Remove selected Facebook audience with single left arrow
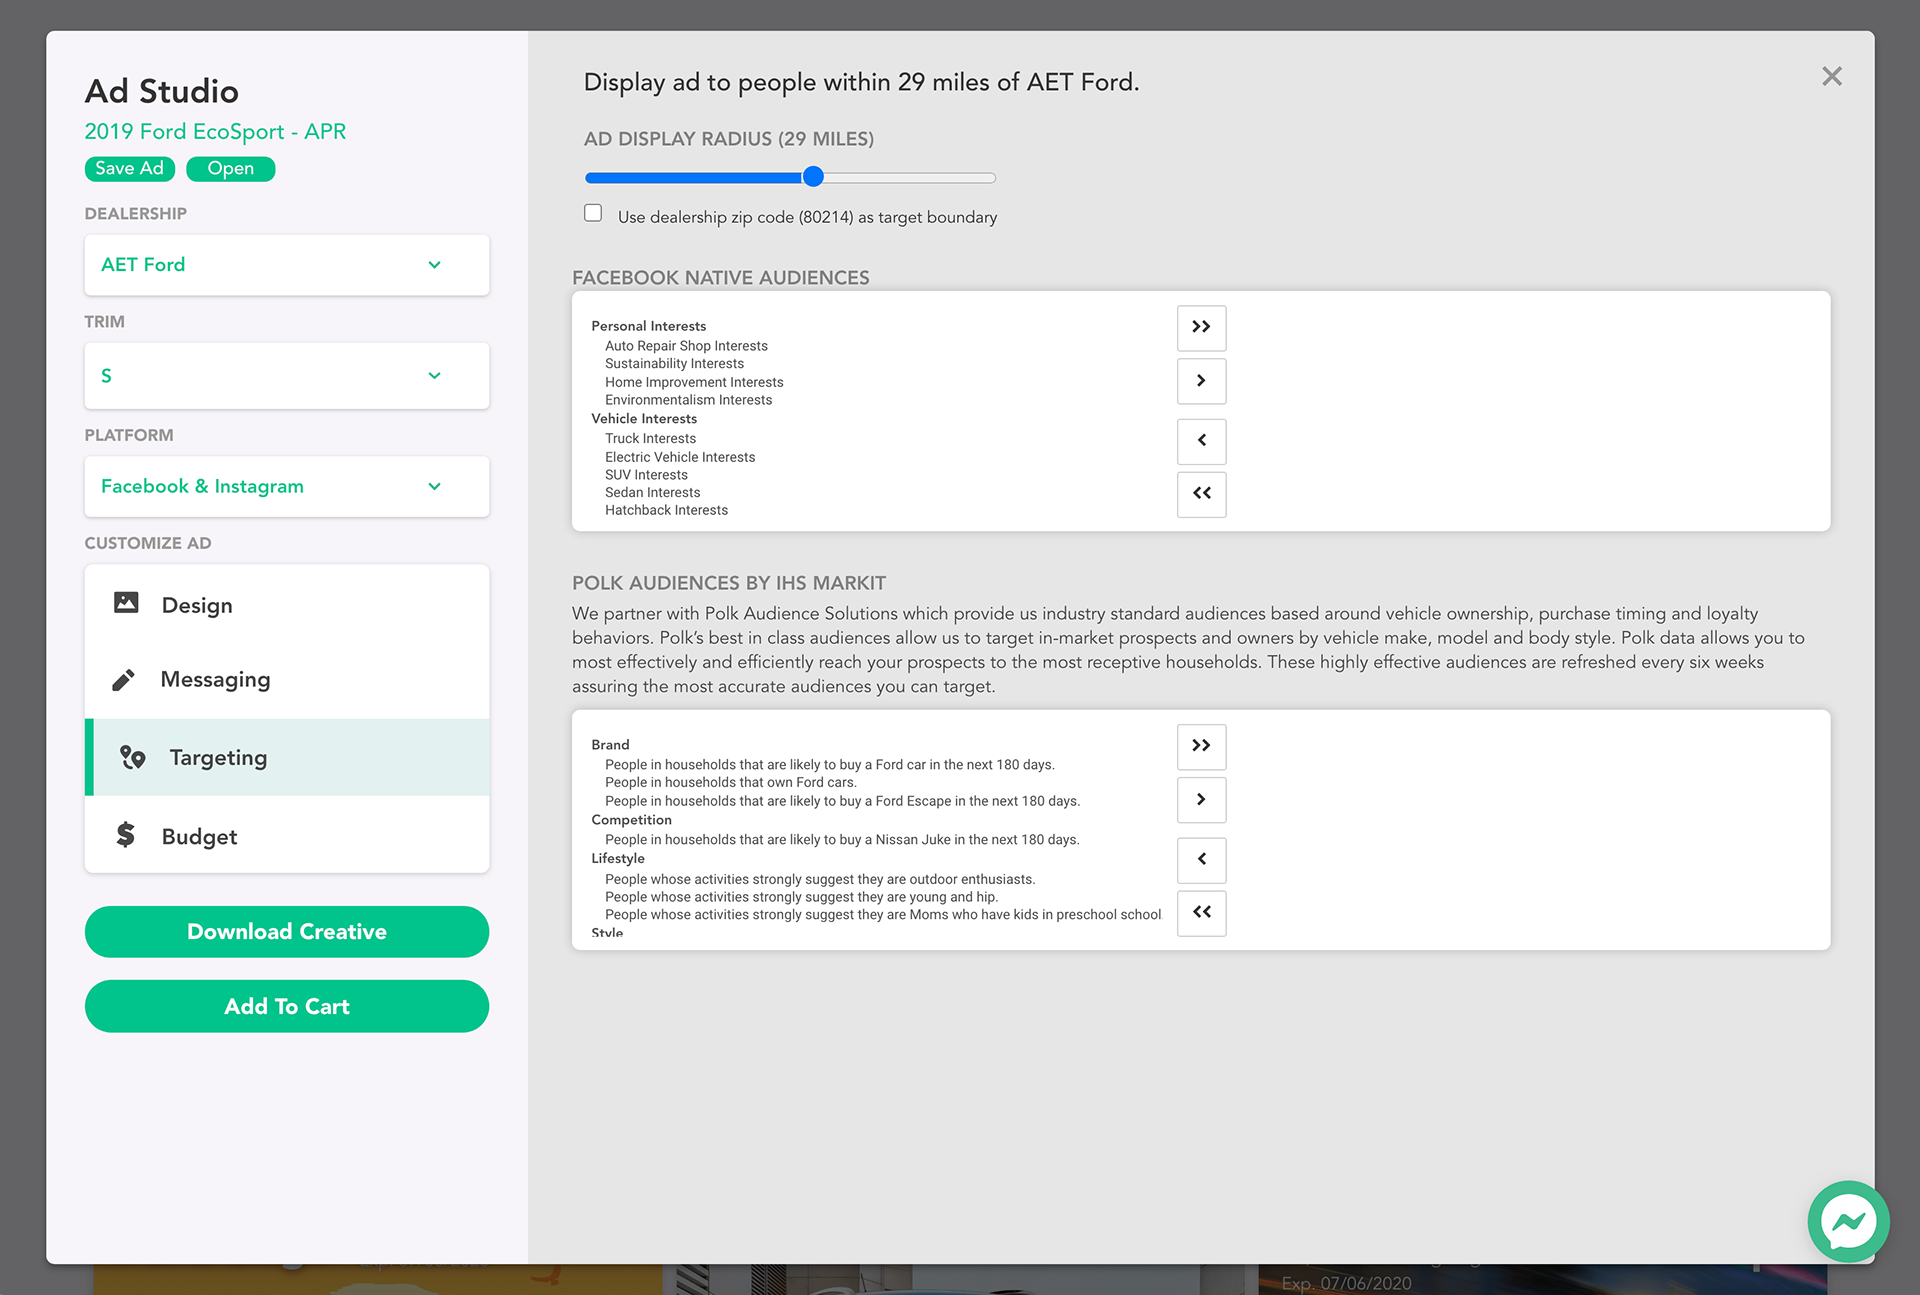The image size is (1920, 1295). pos(1201,441)
